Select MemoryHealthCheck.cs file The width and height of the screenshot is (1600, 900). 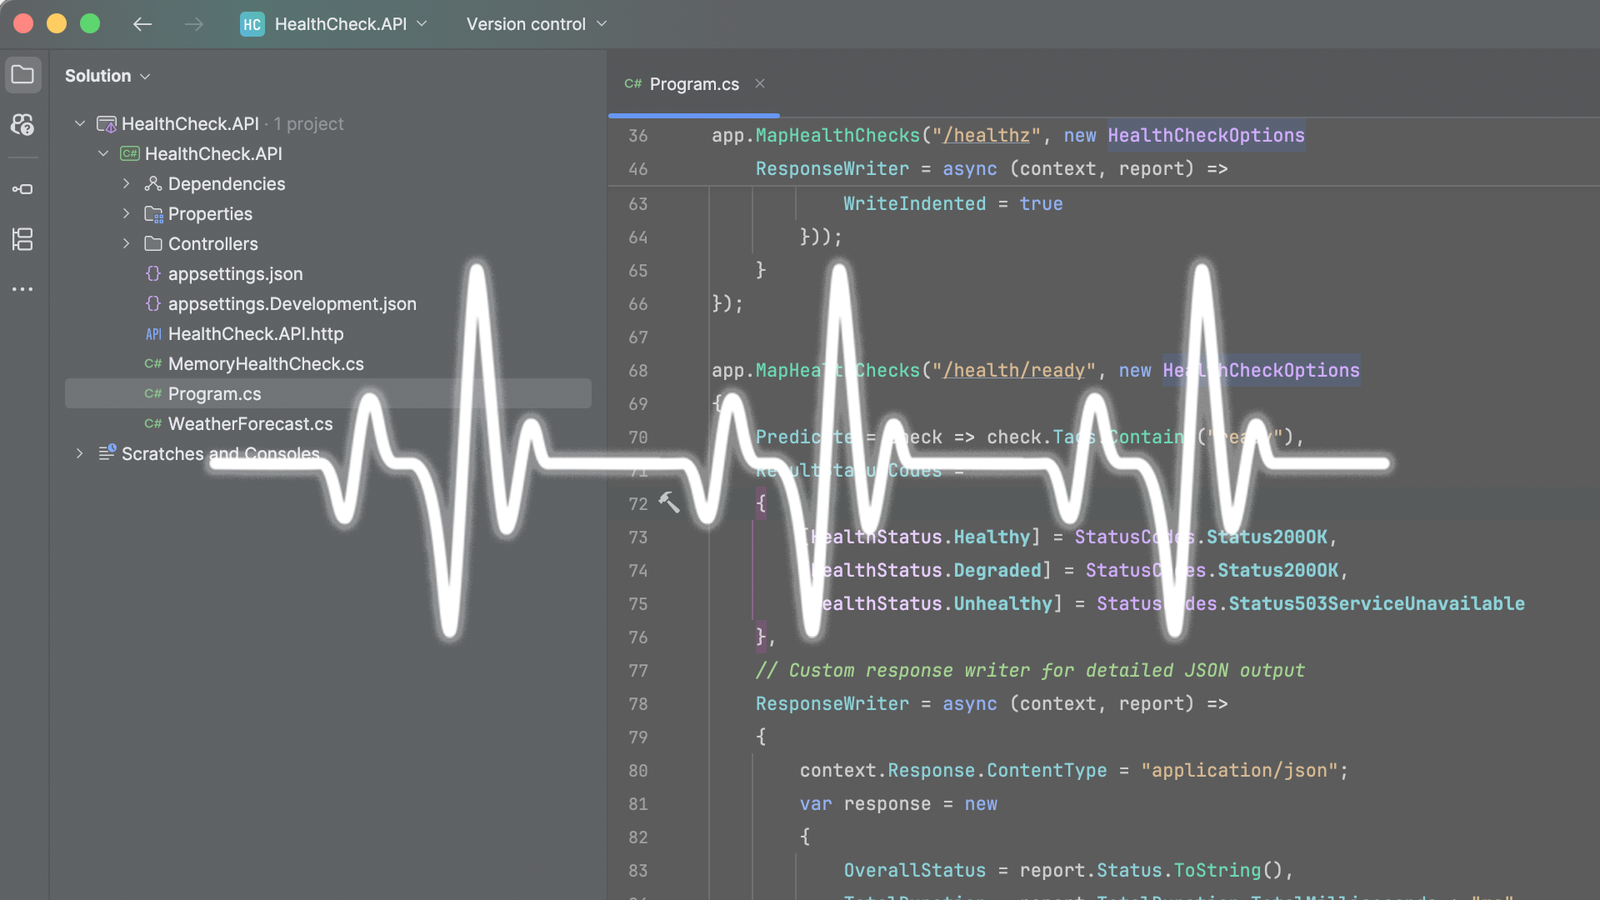click(266, 364)
